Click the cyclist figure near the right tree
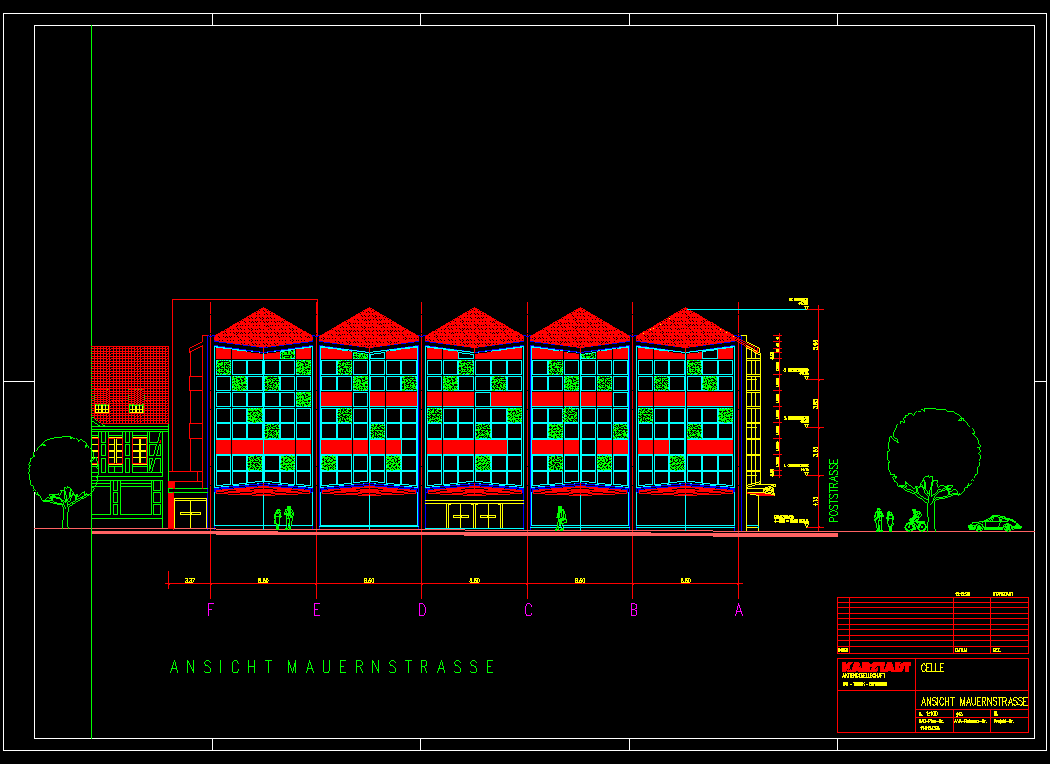 (x=914, y=521)
